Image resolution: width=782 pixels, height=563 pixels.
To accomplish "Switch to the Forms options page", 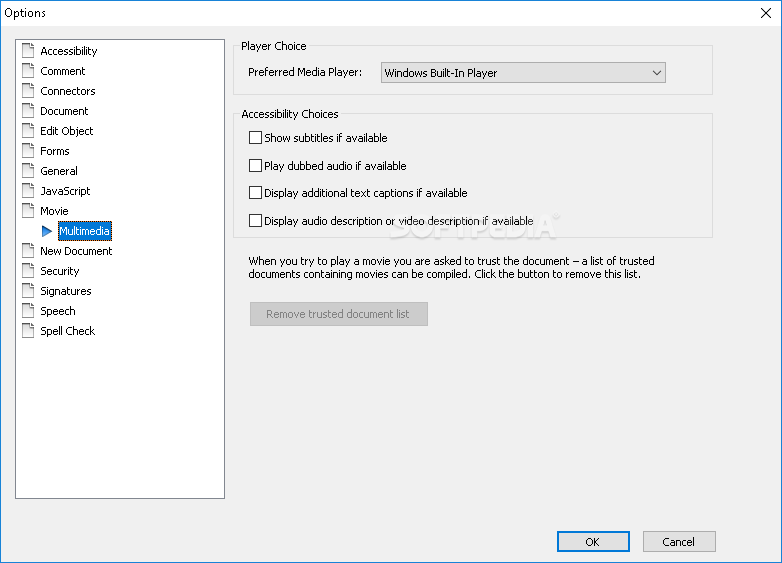I will tap(55, 151).
